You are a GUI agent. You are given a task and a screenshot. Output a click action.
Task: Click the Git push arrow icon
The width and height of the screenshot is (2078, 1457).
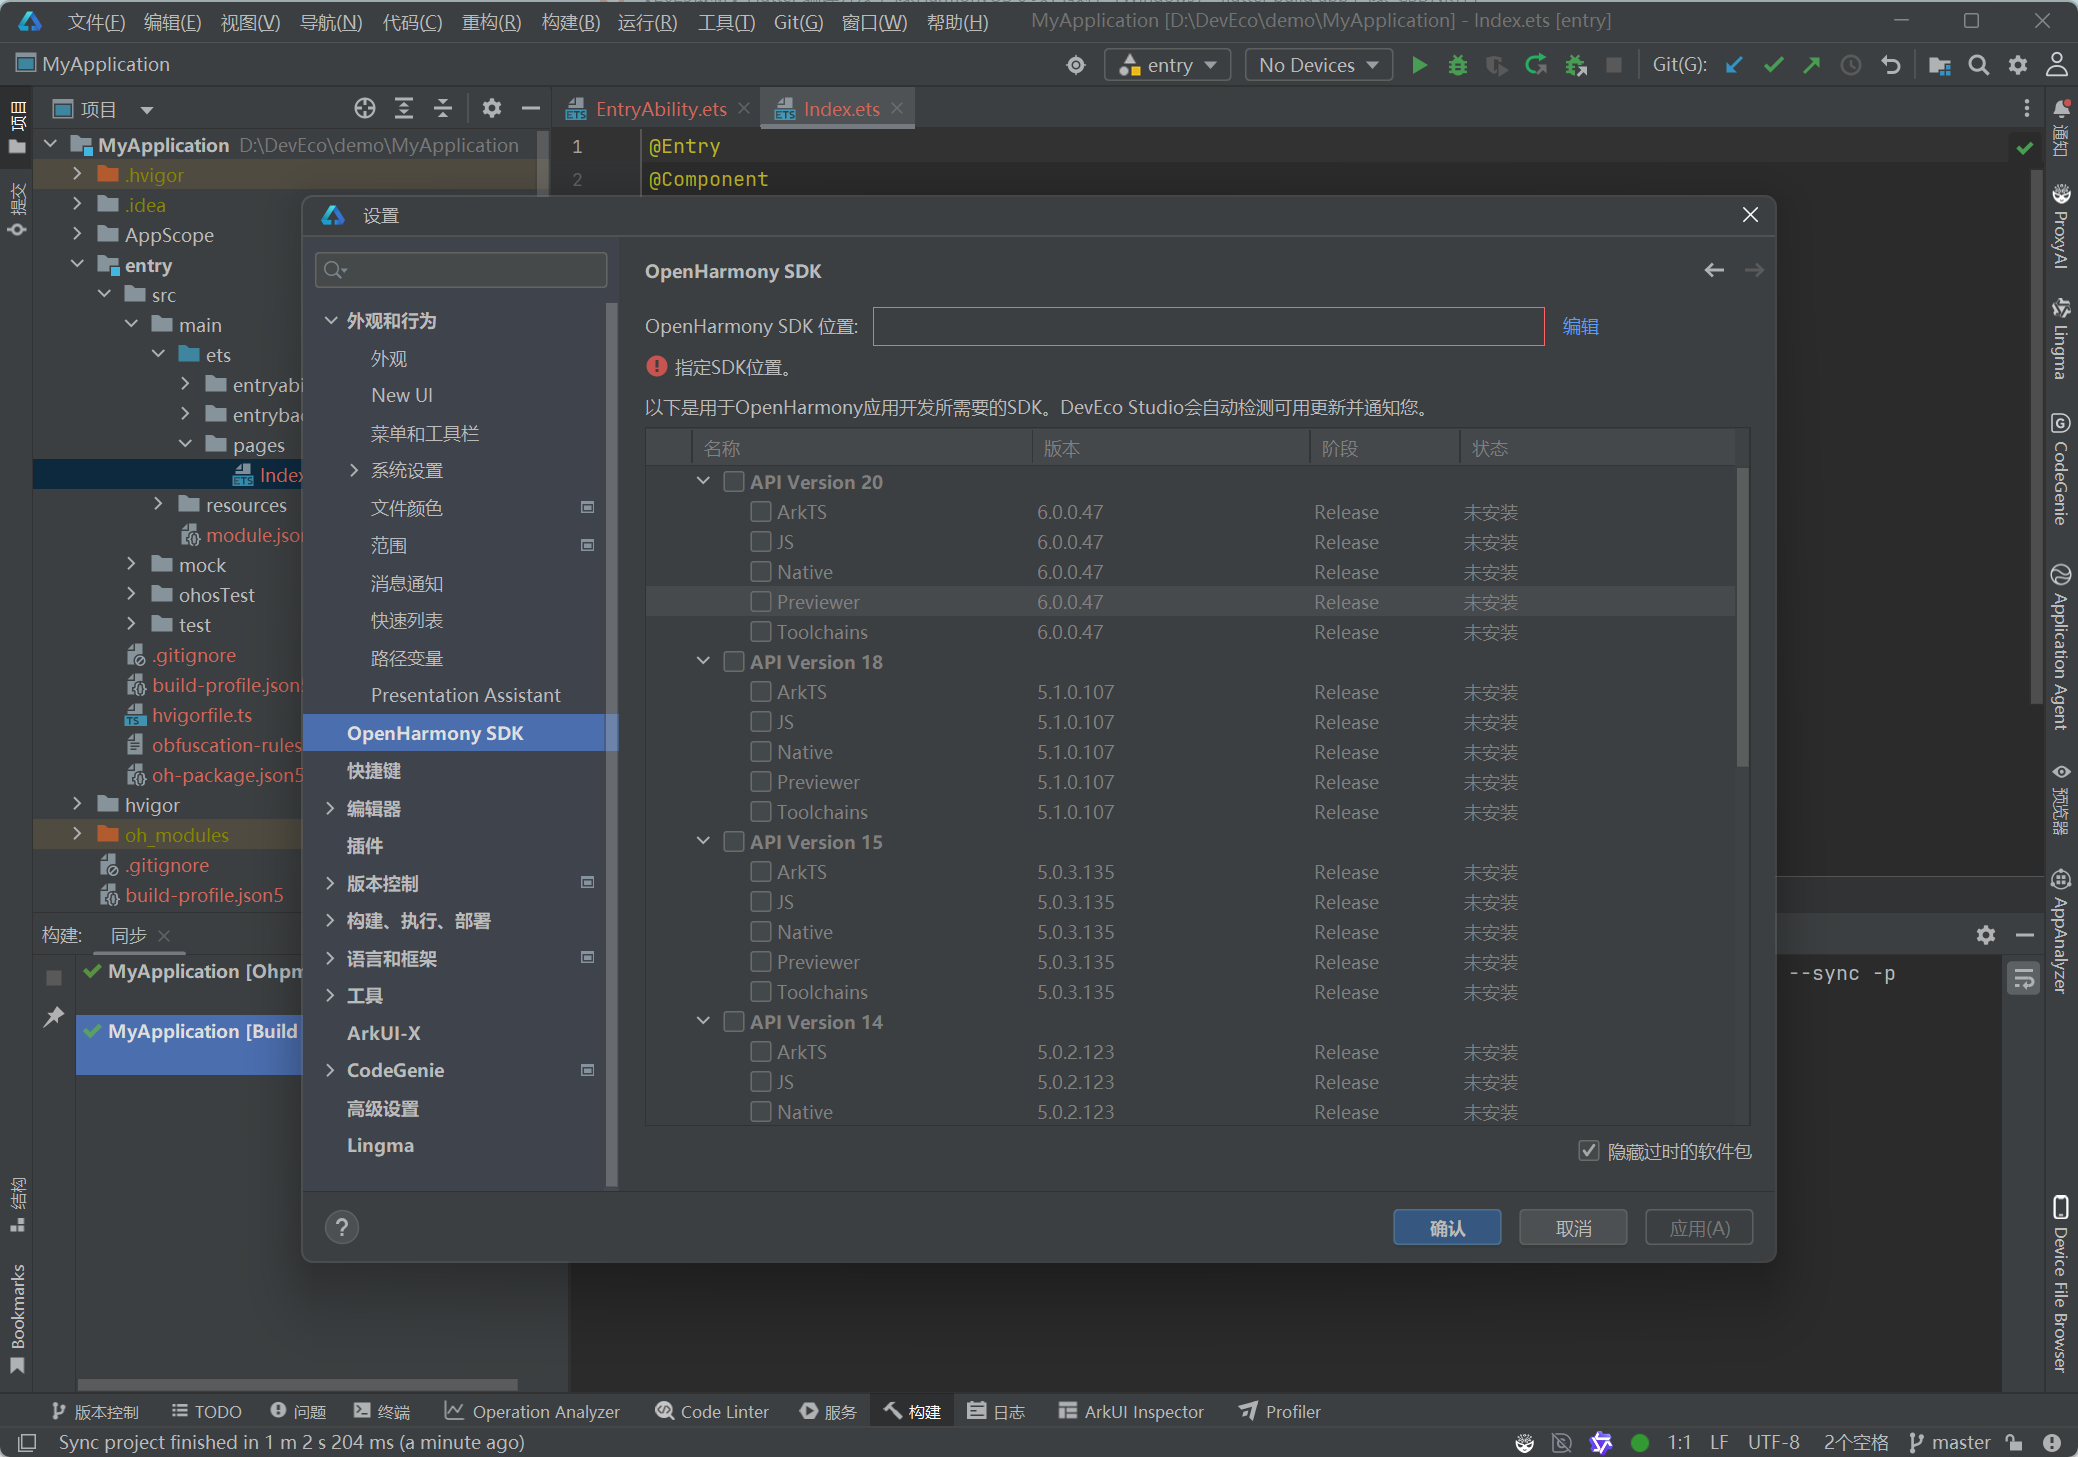click(x=1812, y=65)
